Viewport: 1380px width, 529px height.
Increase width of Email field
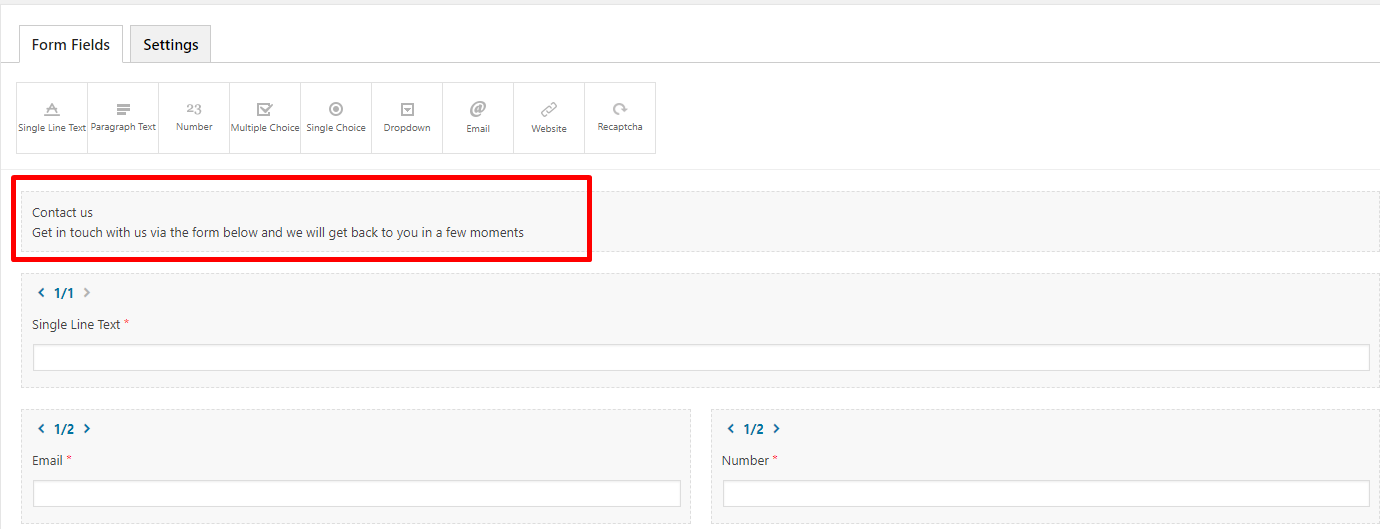[87, 429]
